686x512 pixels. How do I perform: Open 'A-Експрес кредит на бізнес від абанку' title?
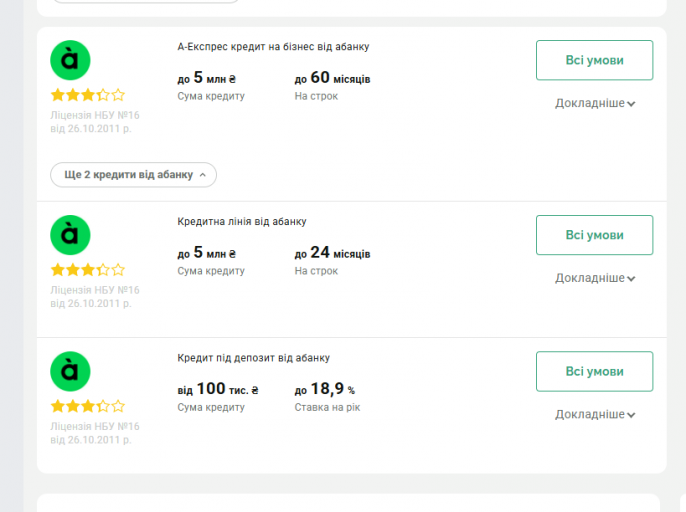point(273,46)
